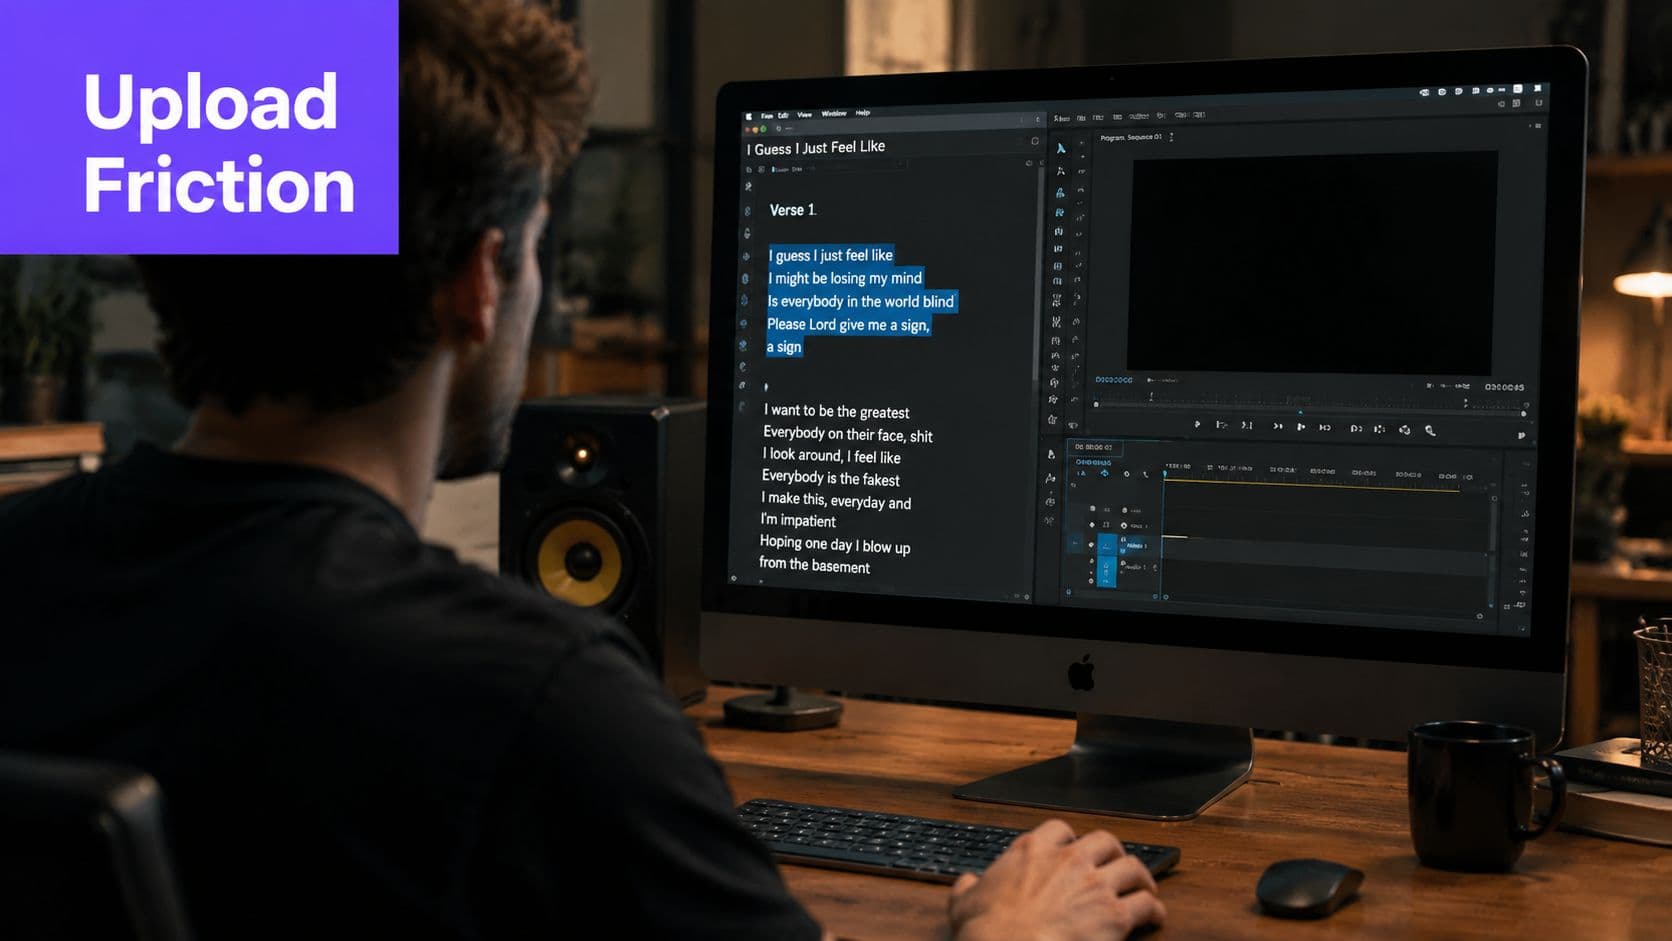Click the line "Hoping one day I blow up"
The image size is (1672, 941).
click(835, 544)
